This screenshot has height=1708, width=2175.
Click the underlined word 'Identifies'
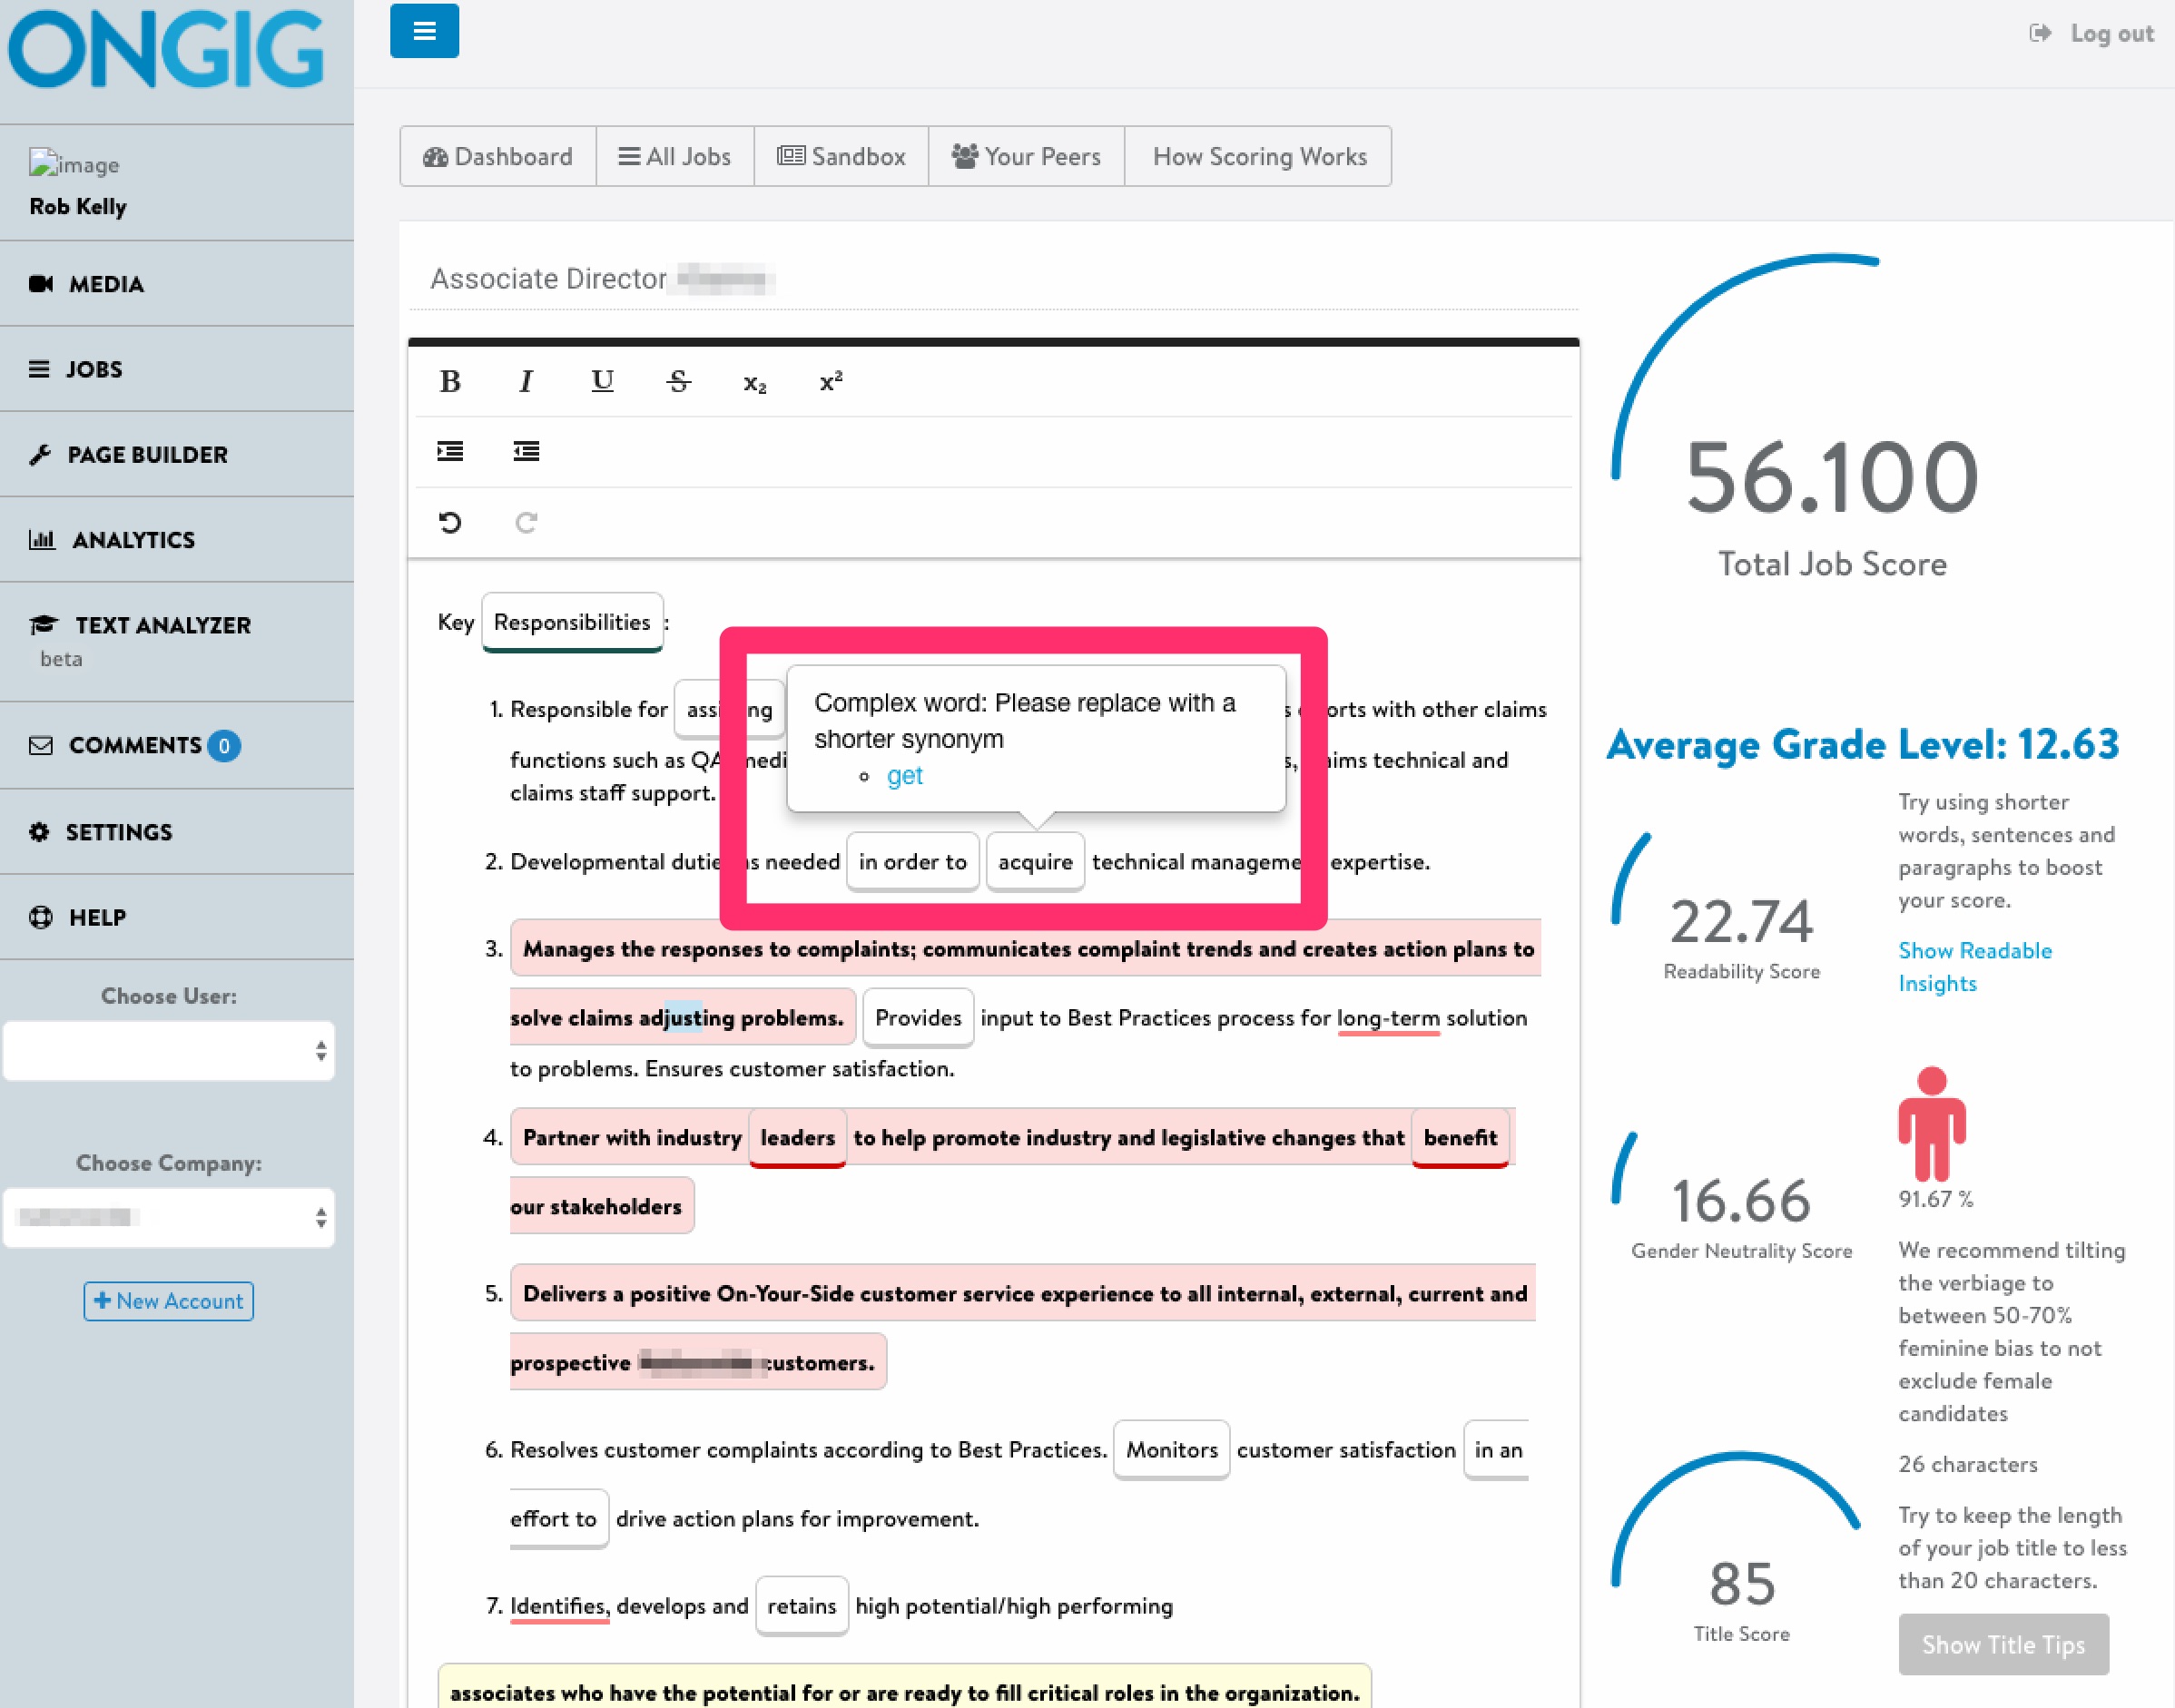pyautogui.click(x=559, y=1606)
